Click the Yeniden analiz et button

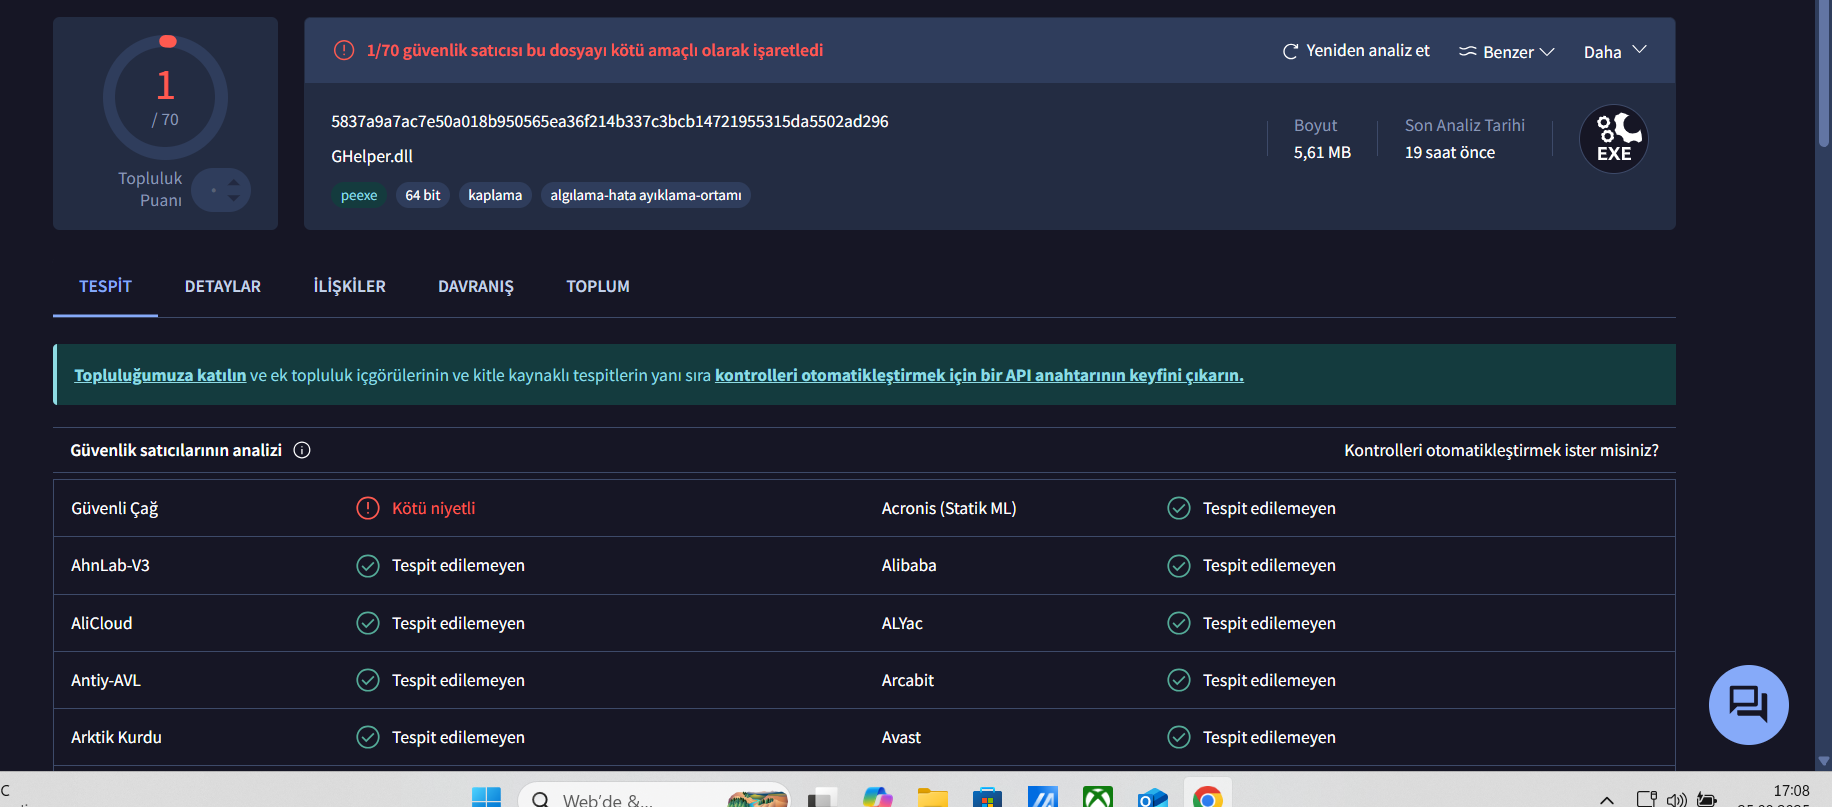[1356, 50]
